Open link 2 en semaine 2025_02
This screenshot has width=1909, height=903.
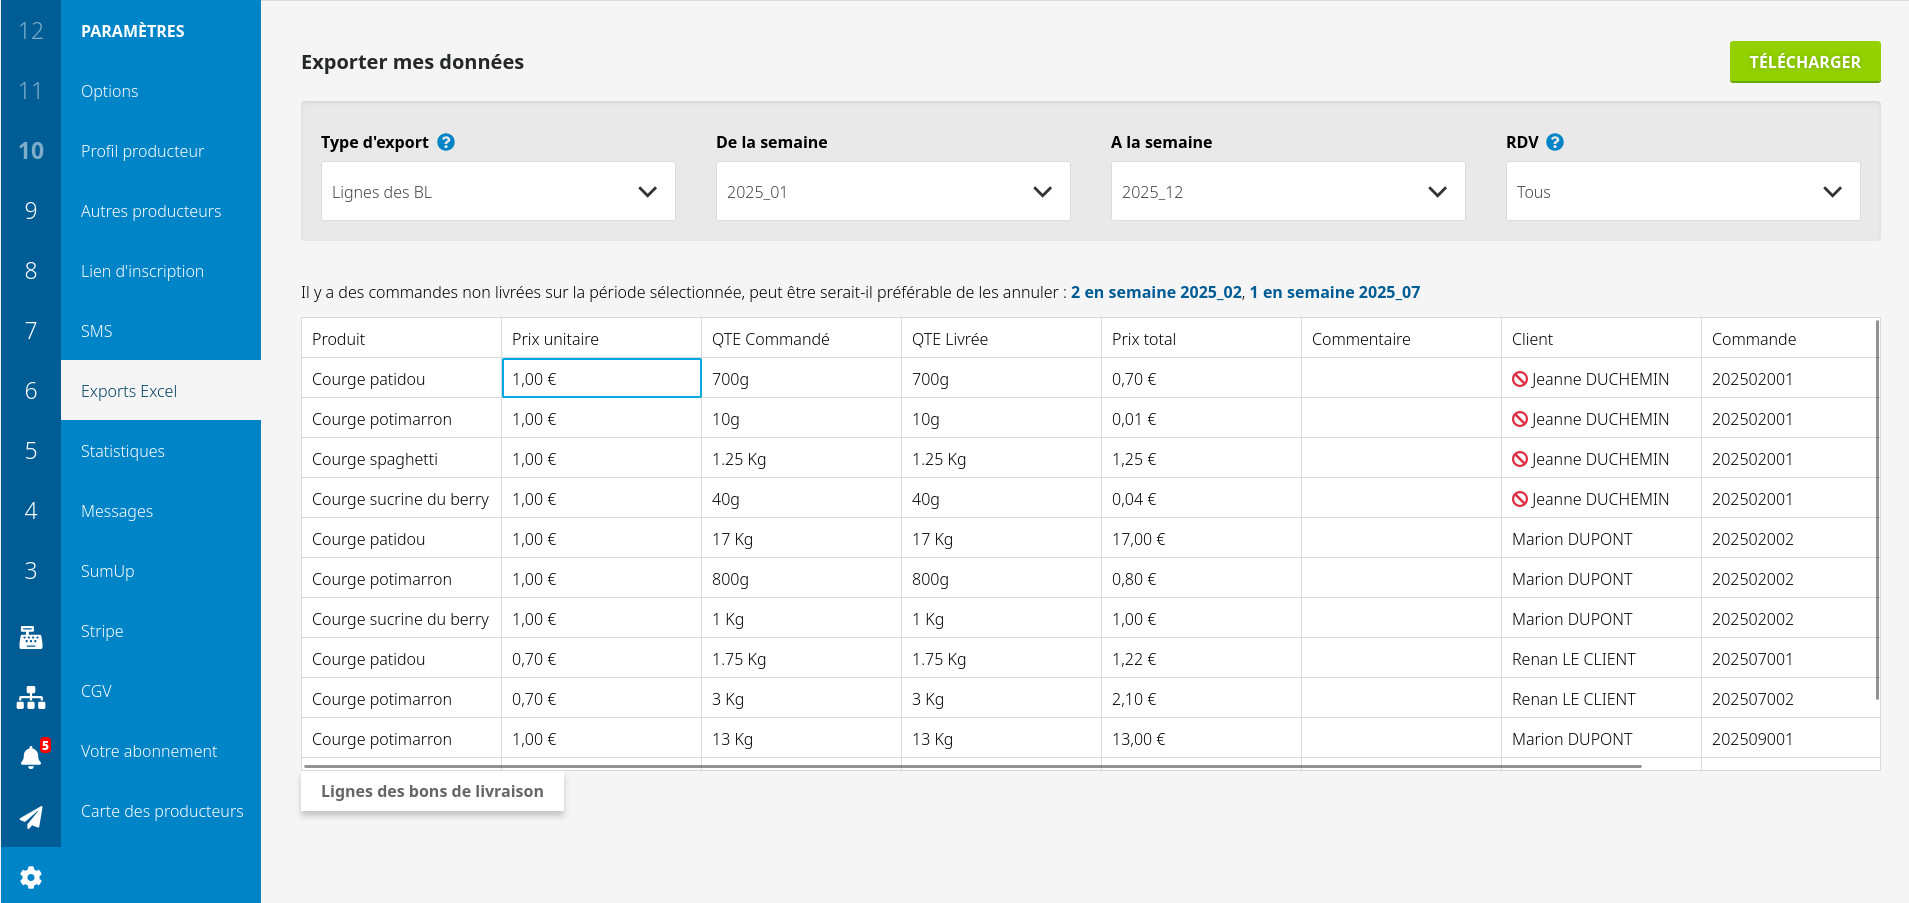point(1155,292)
